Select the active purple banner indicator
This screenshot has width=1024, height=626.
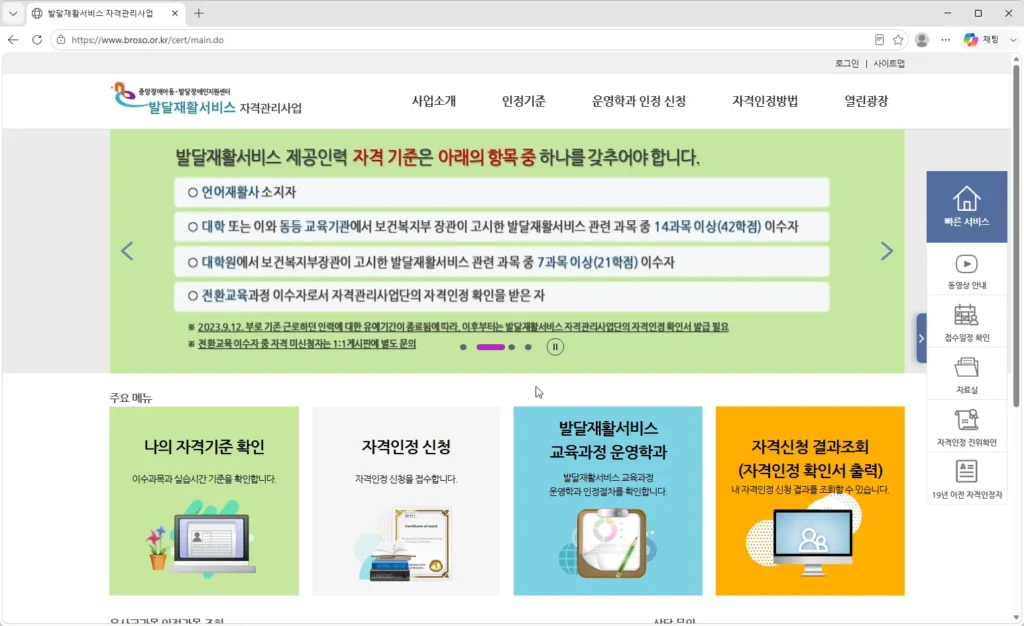pyautogui.click(x=490, y=347)
